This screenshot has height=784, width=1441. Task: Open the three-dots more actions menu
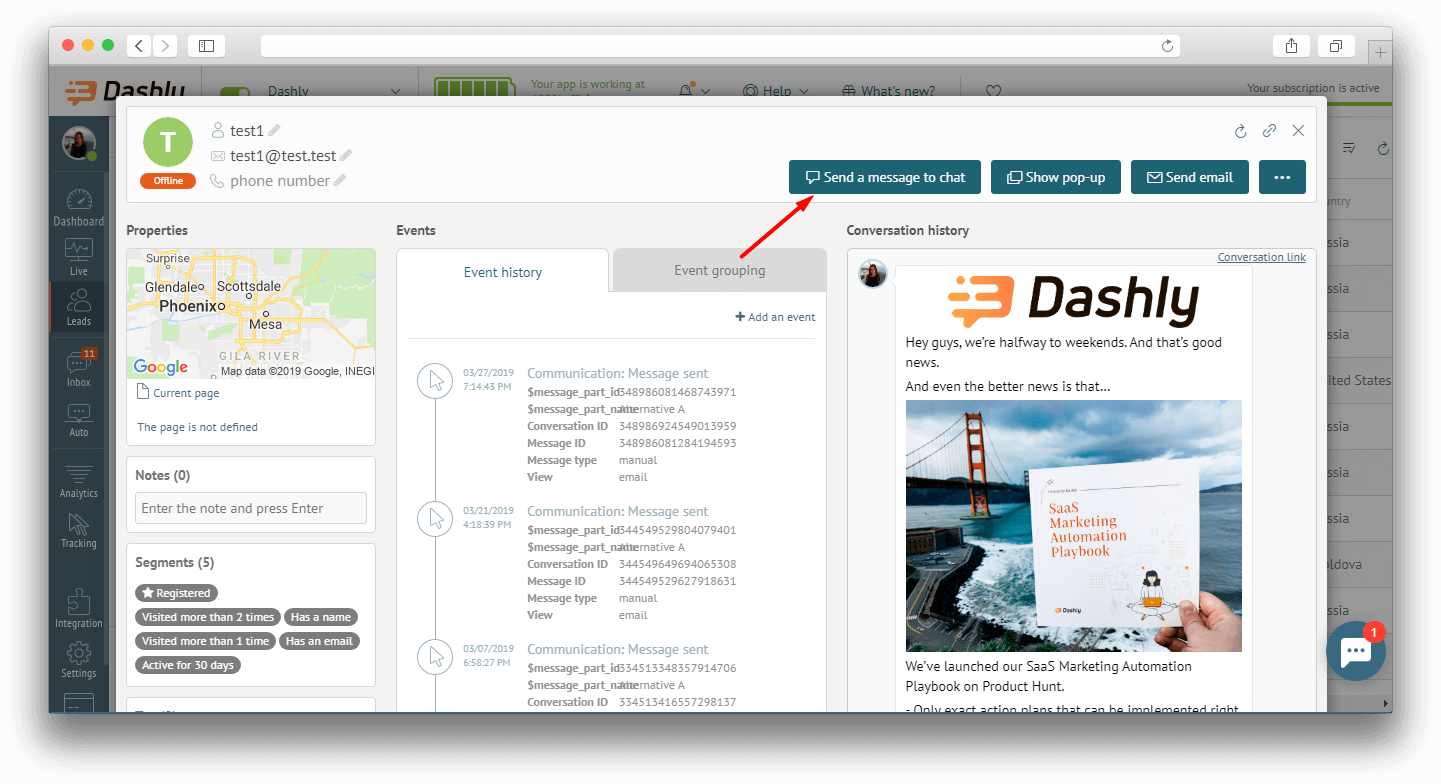pyautogui.click(x=1282, y=177)
